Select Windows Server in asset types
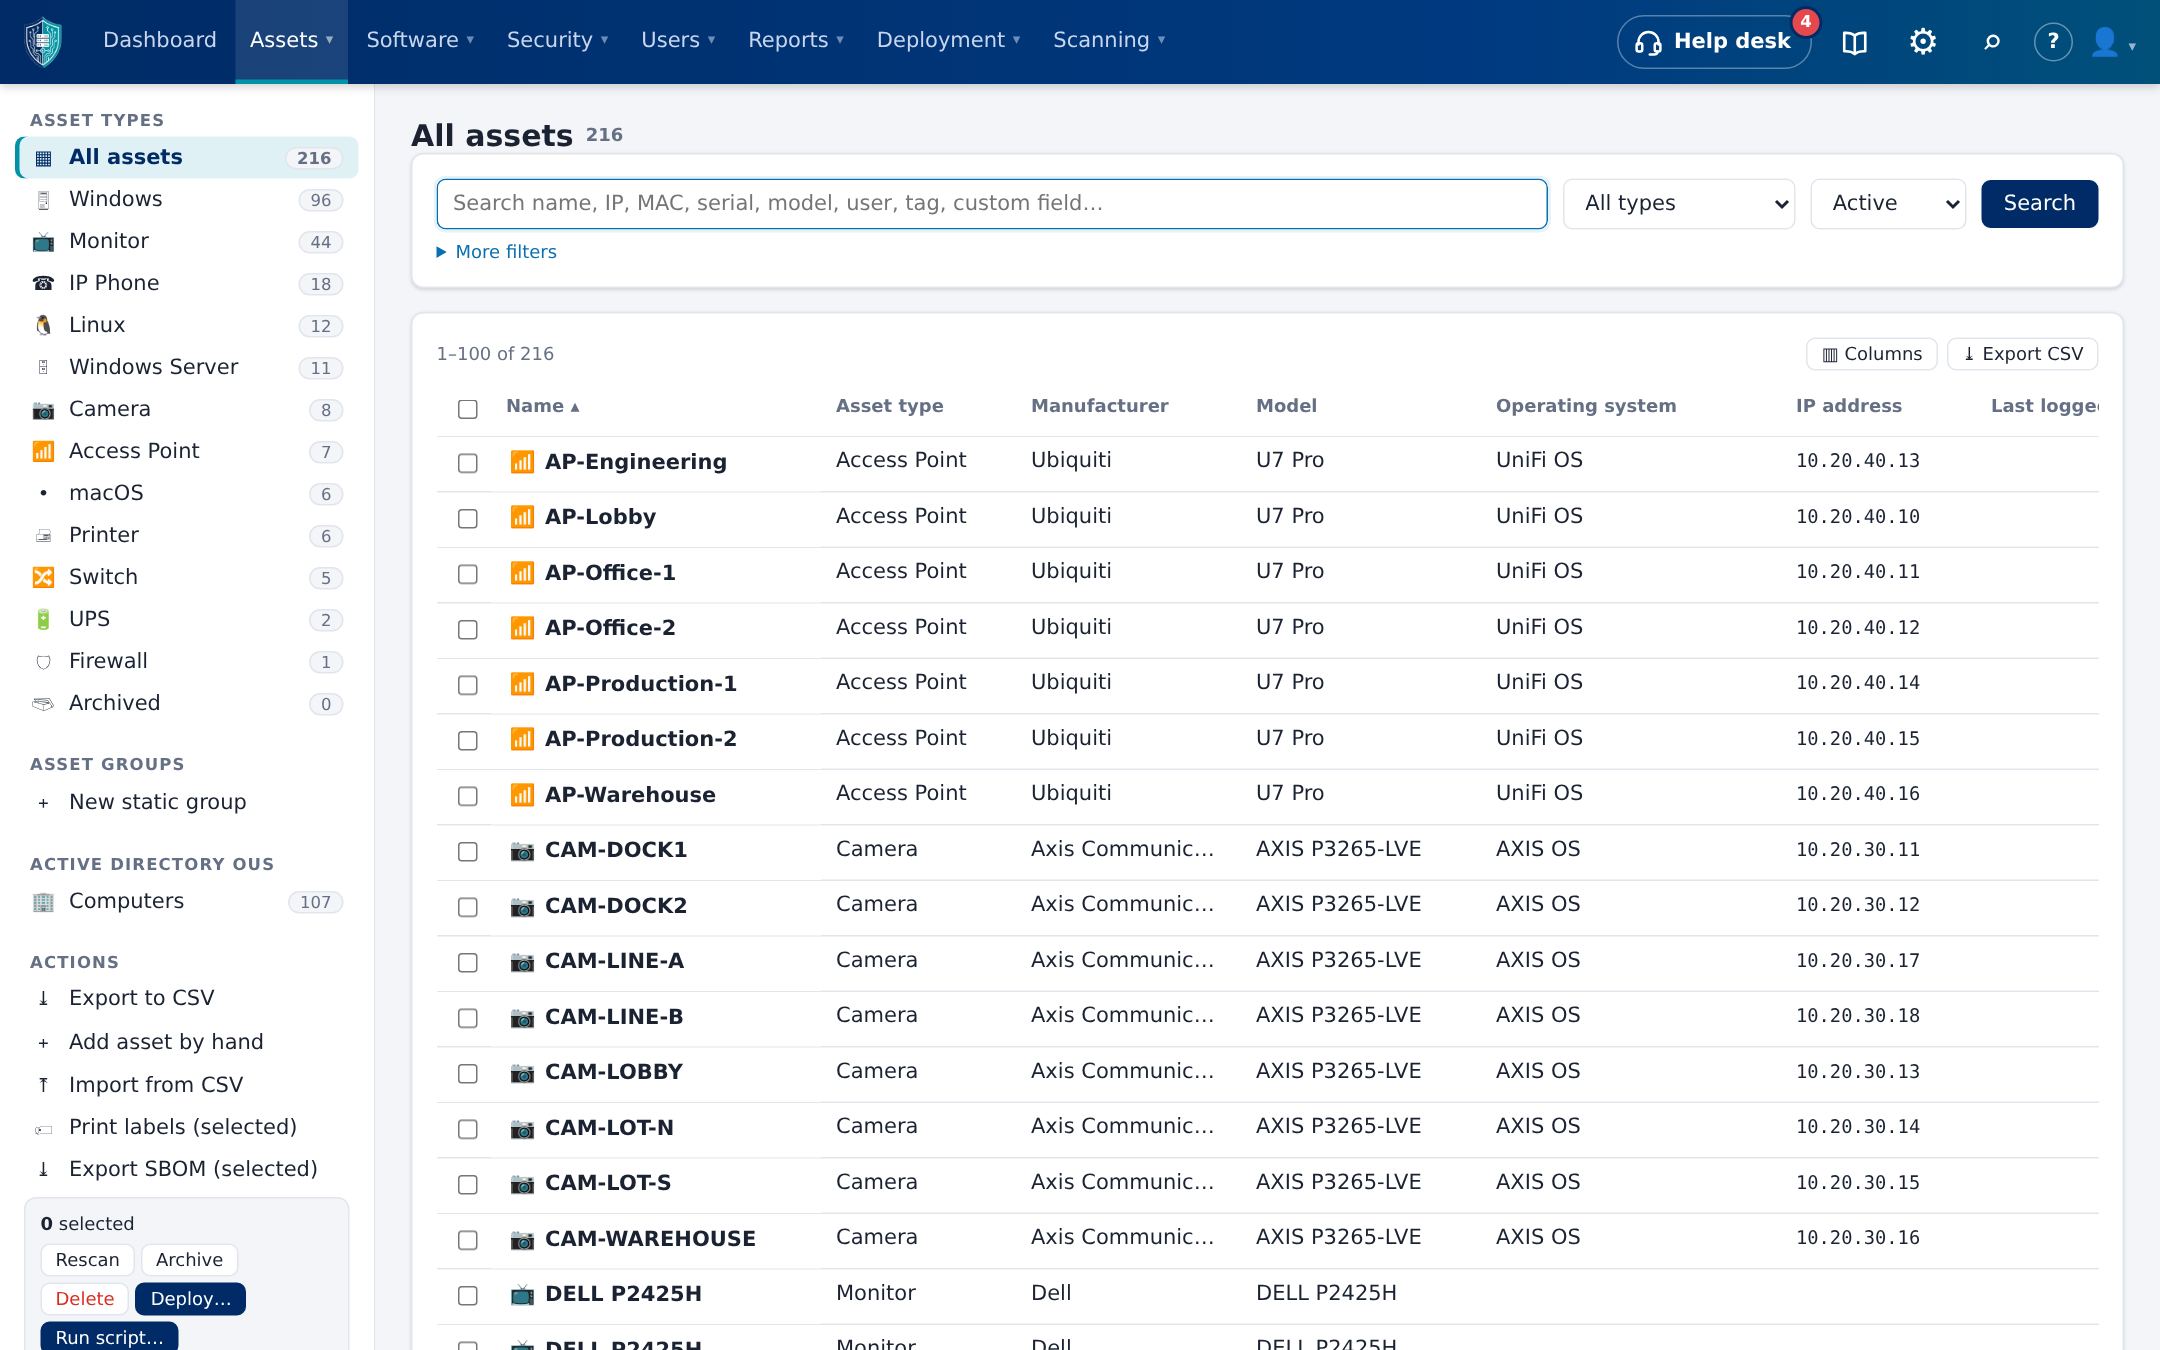 188,367
